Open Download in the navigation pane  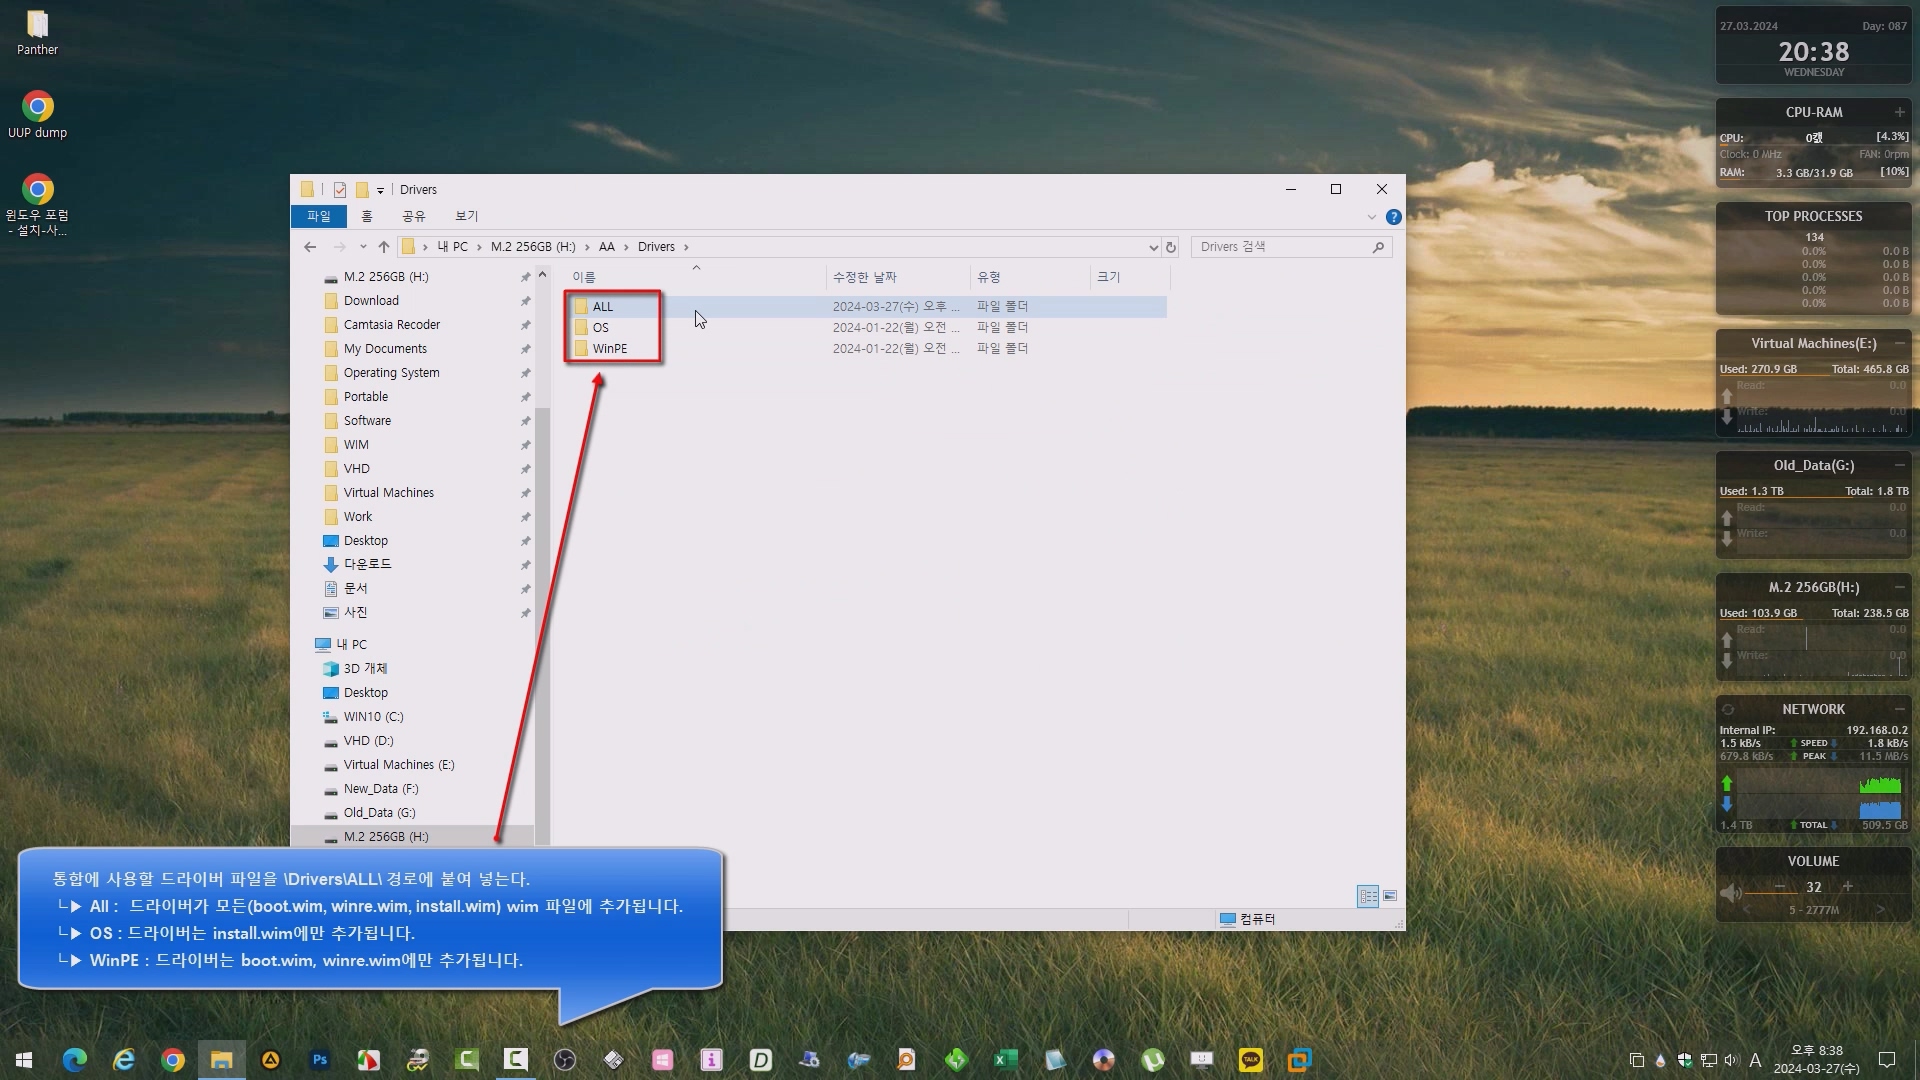click(371, 301)
